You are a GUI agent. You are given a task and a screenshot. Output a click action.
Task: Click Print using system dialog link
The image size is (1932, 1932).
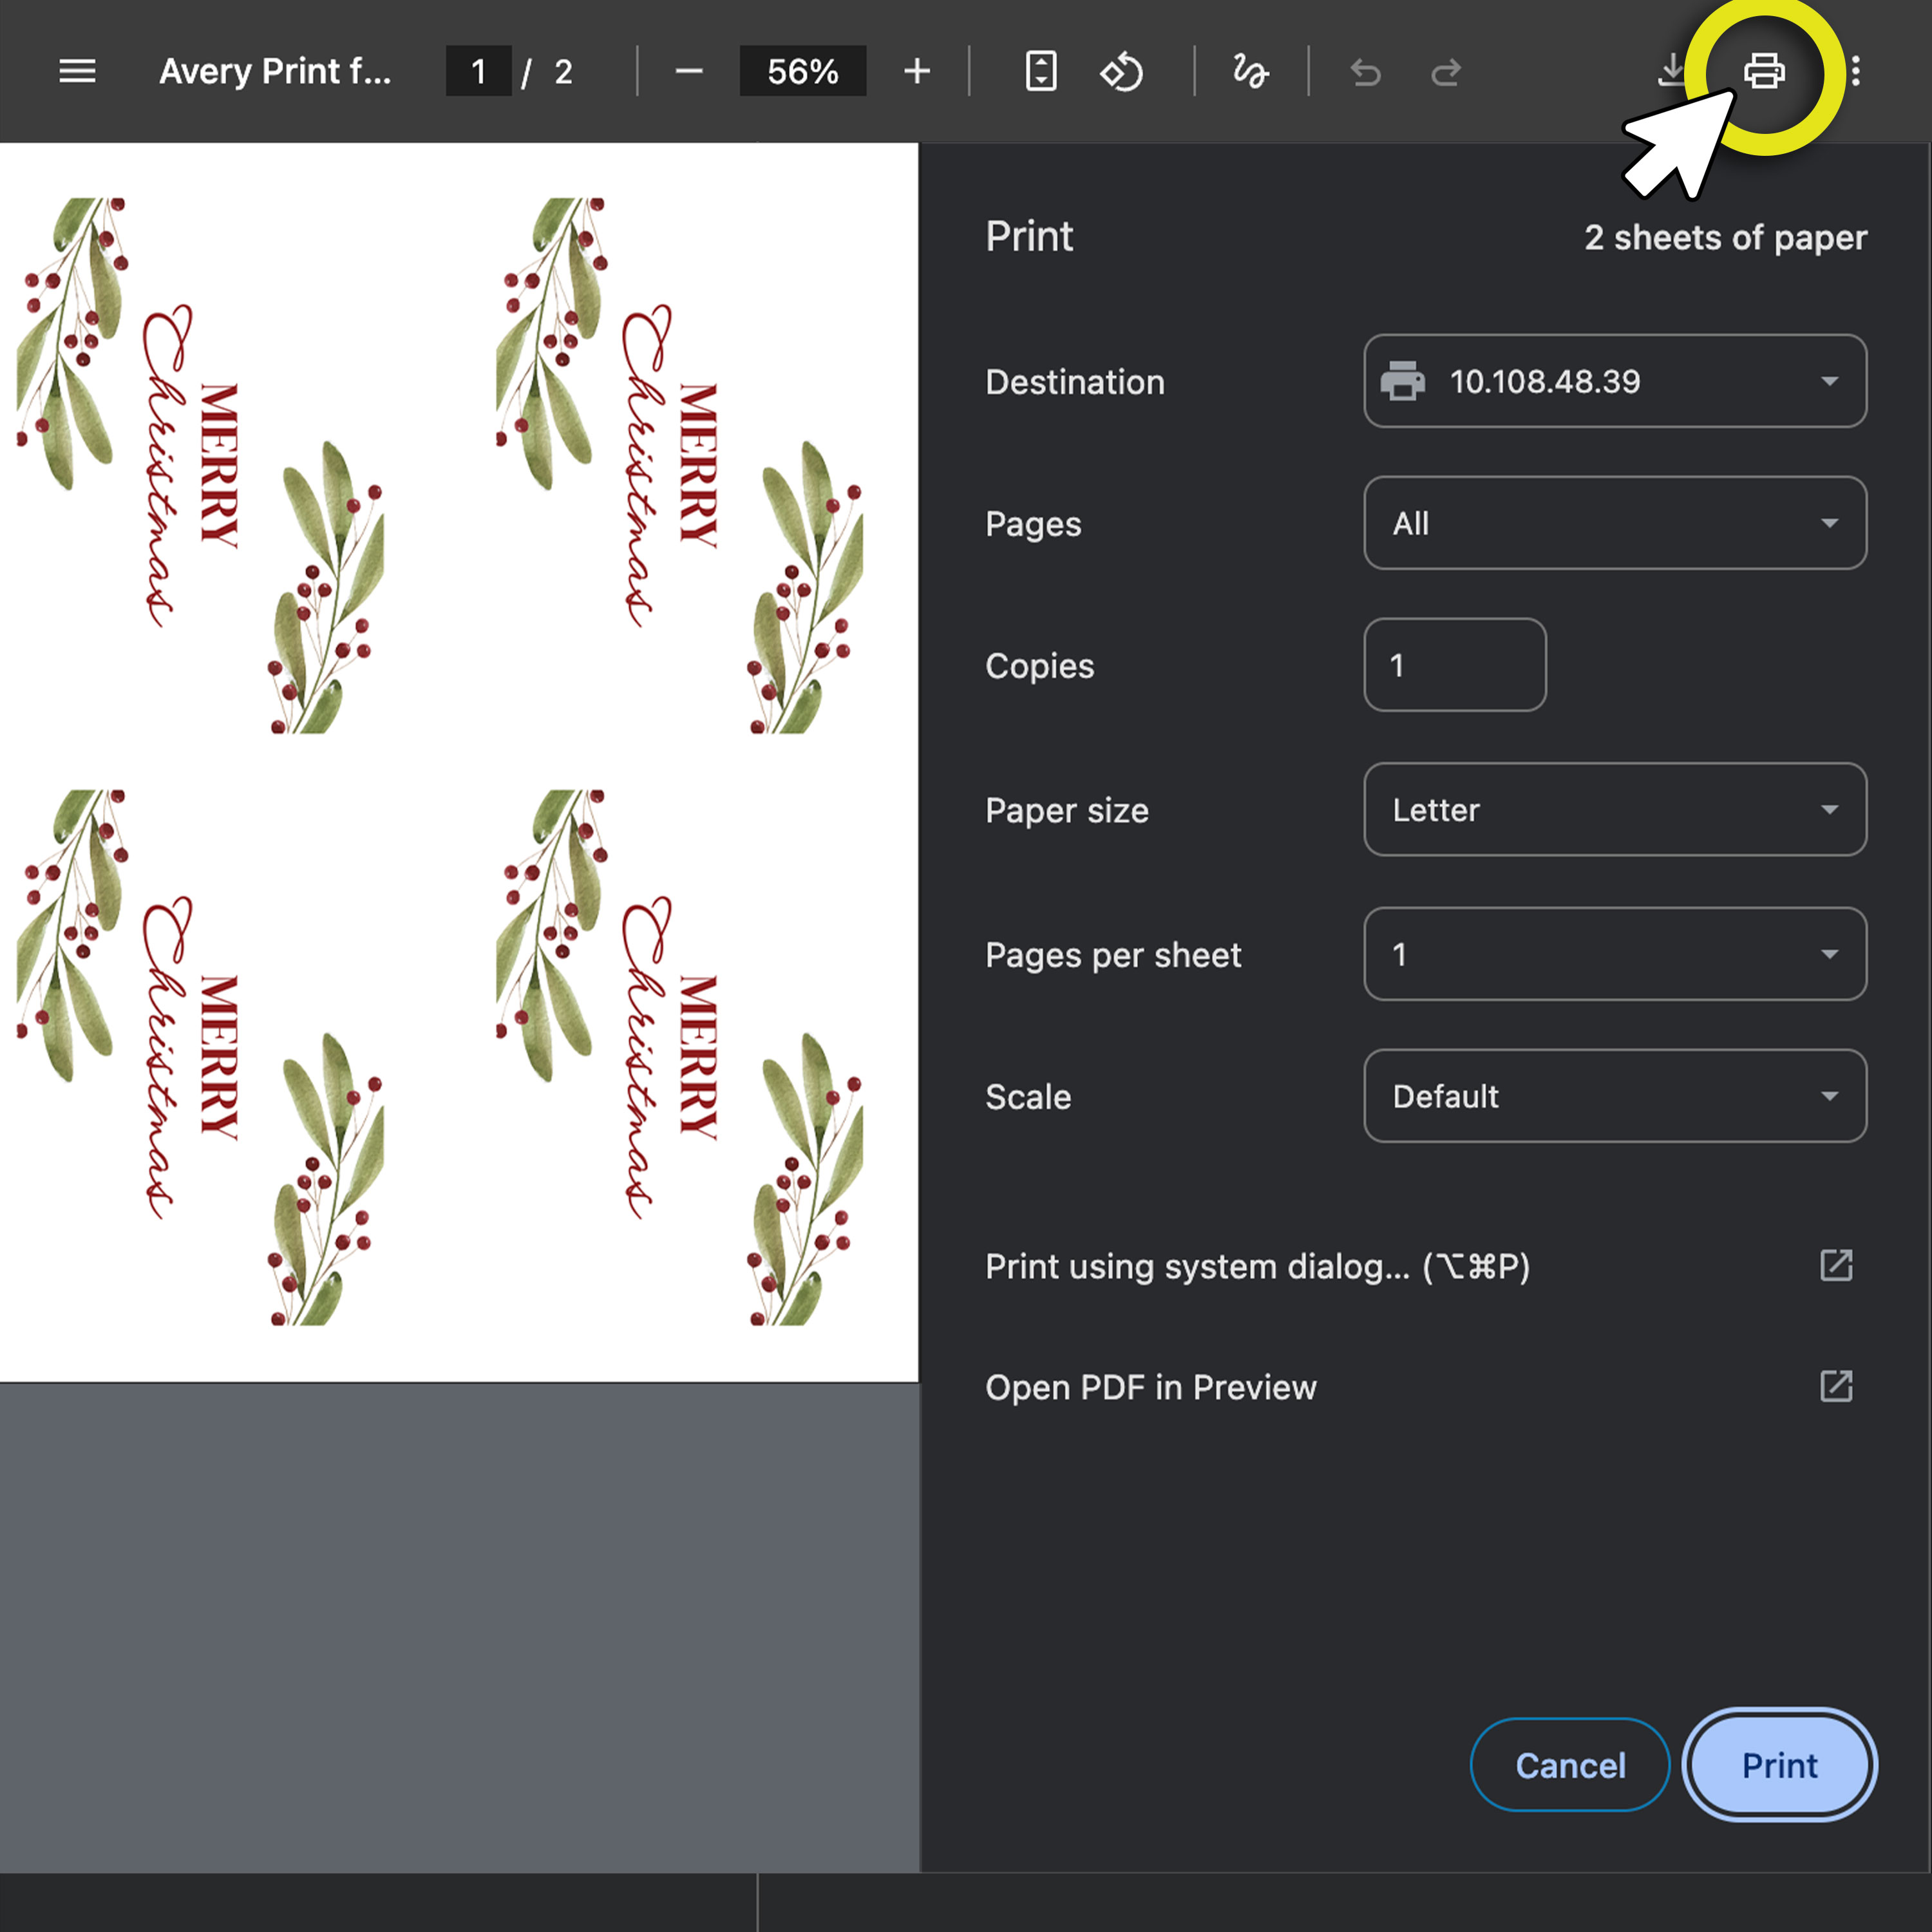coord(1257,1266)
